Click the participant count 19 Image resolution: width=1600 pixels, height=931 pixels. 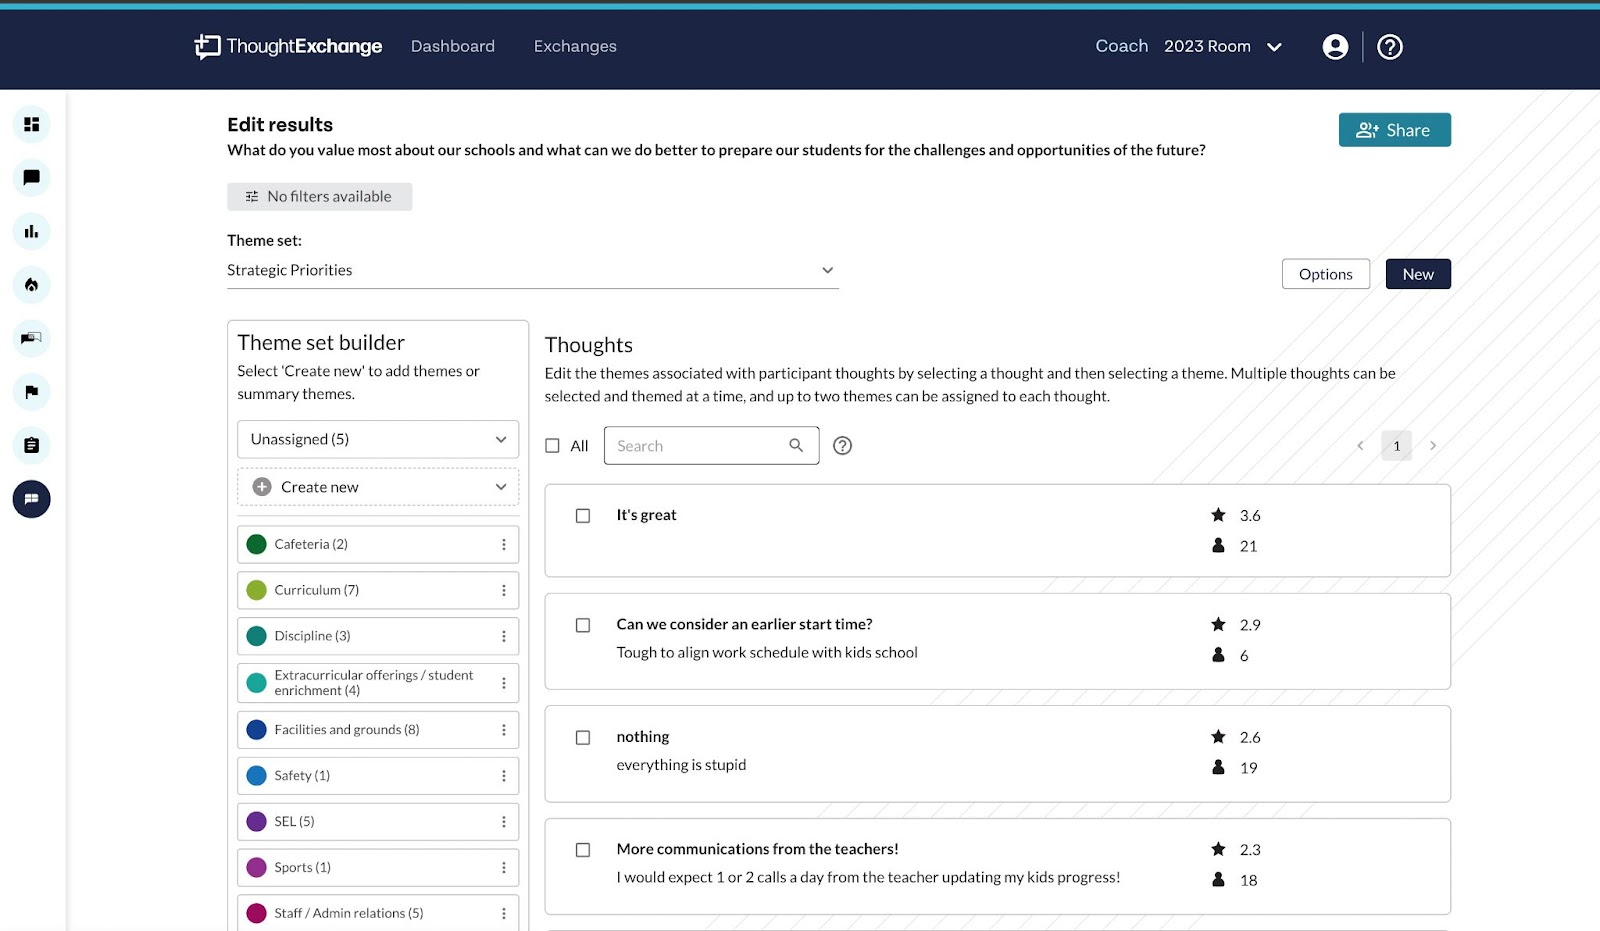1249,768
